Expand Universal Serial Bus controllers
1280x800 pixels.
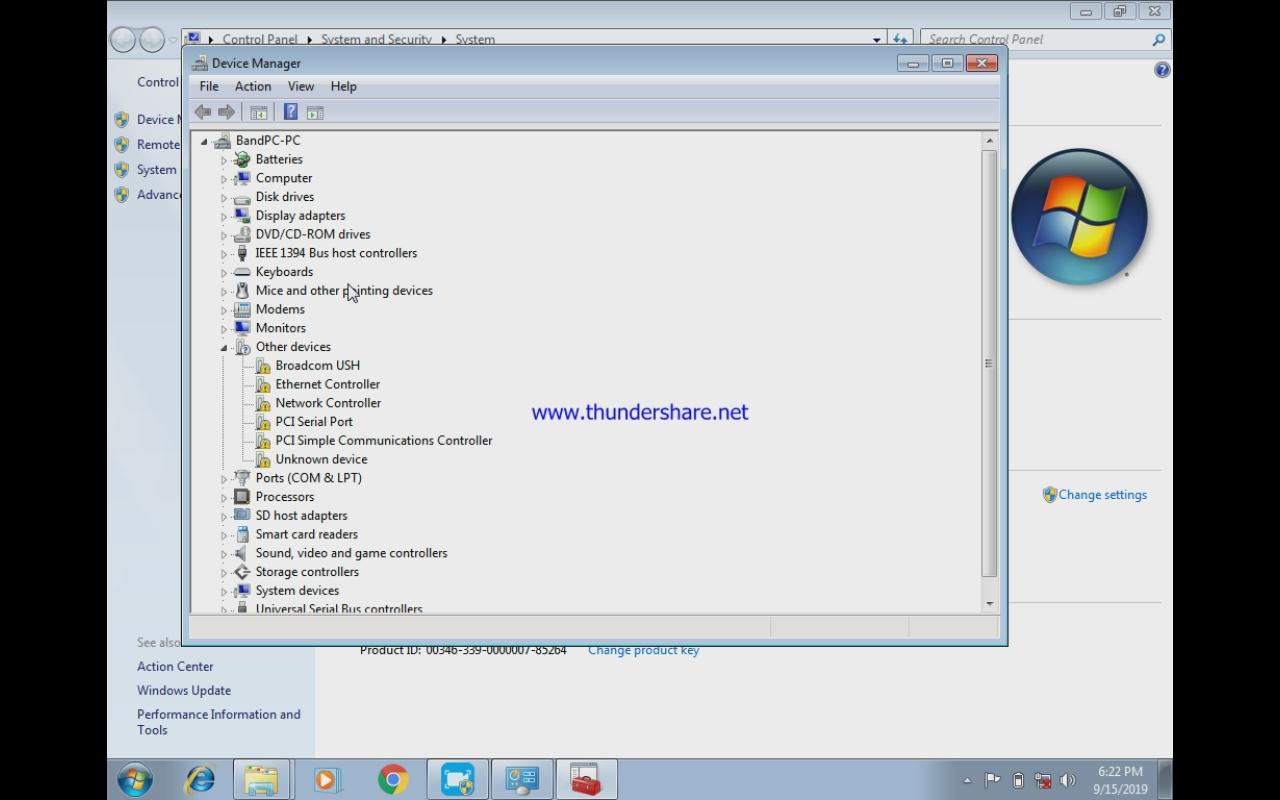pos(224,608)
